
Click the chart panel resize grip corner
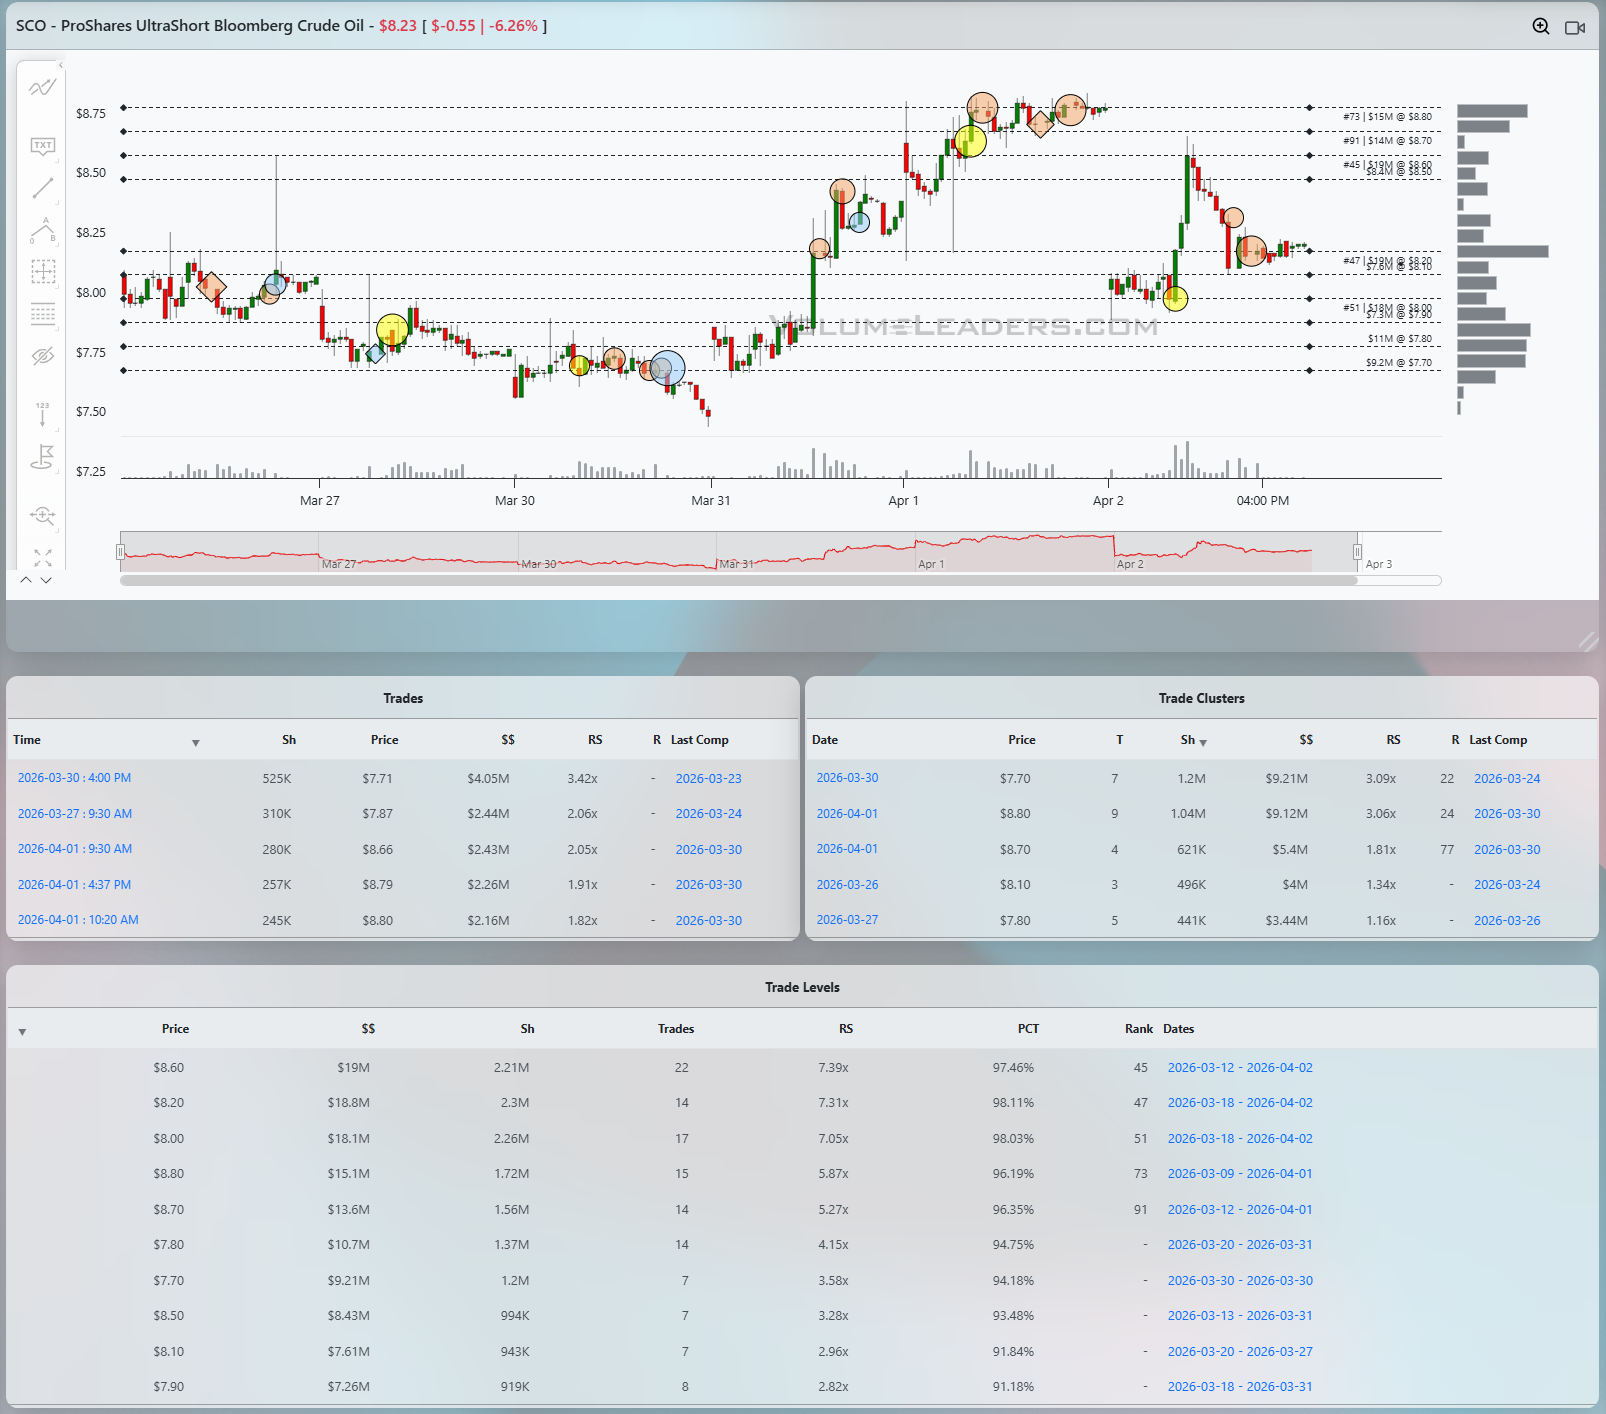1588,642
